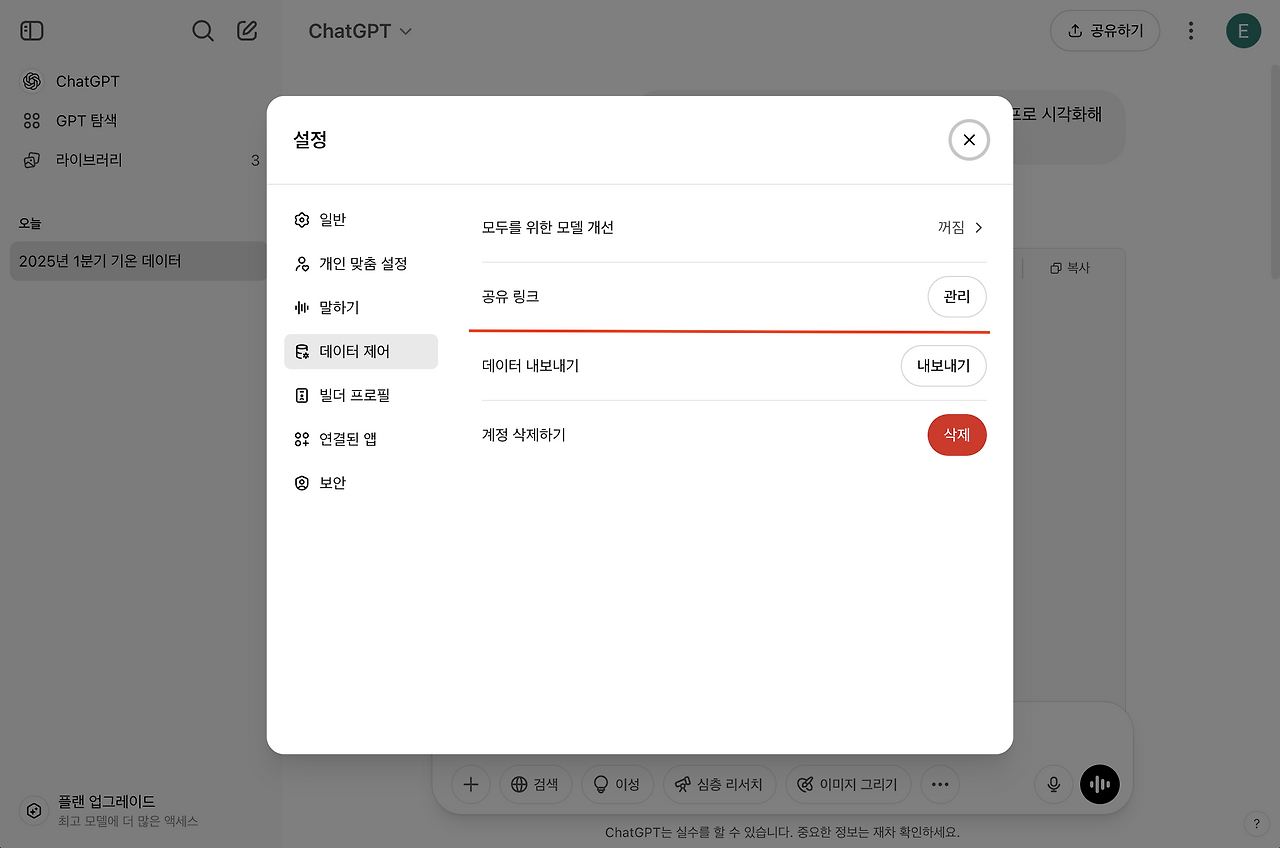Screen dimensions: 1280x848
Task: Open the conversation search
Action: pyautogui.click(x=203, y=30)
